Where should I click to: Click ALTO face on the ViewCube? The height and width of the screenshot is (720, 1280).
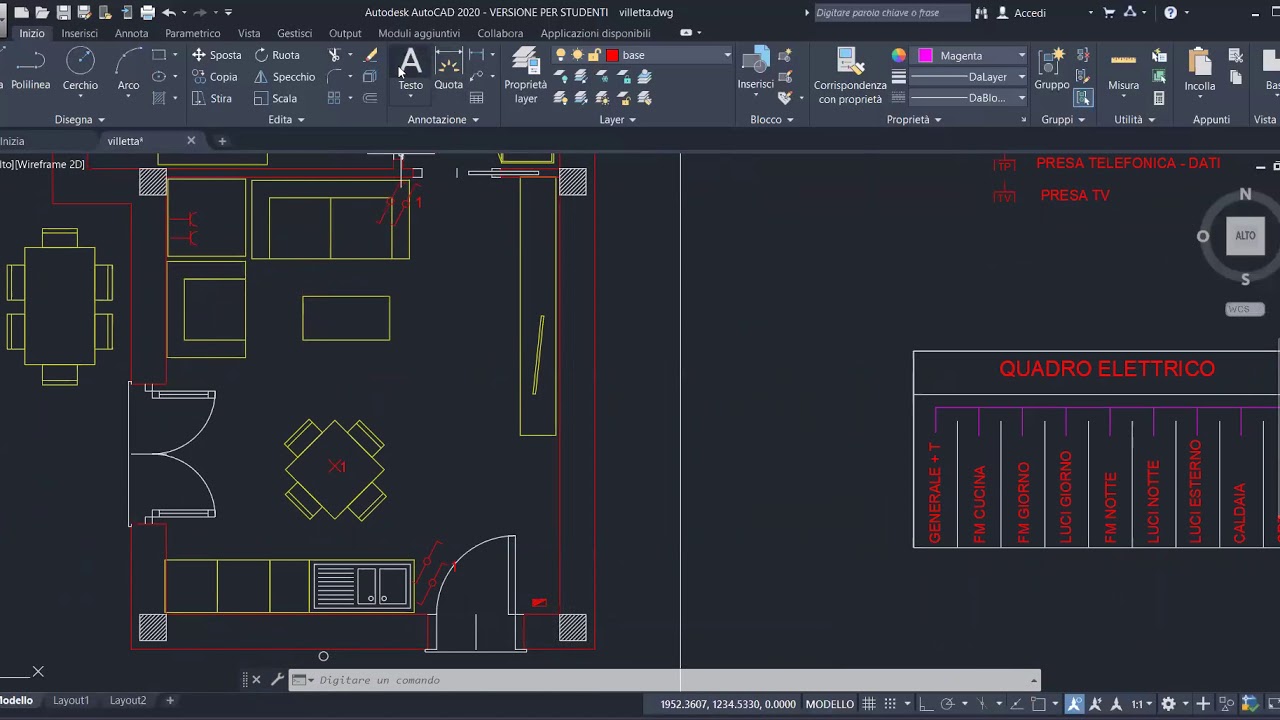click(1245, 236)
